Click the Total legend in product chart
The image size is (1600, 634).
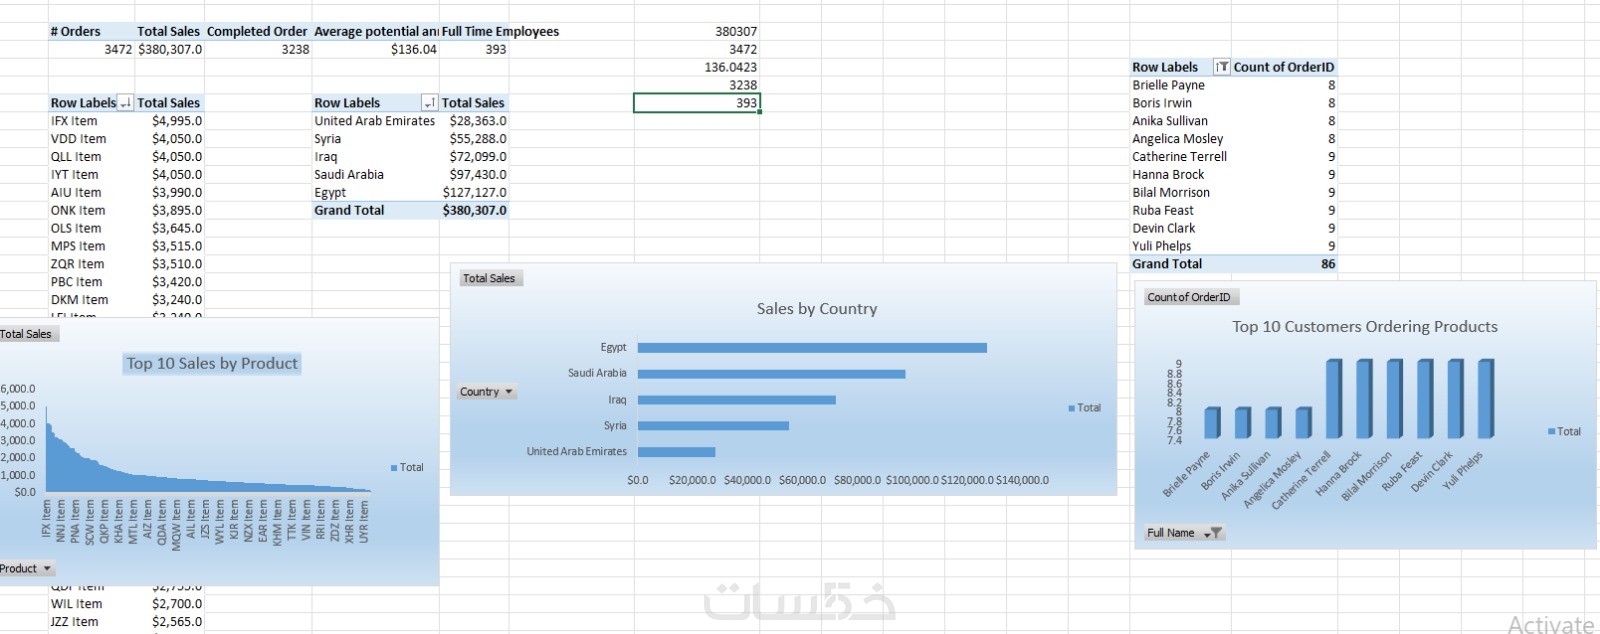click(407, 468)
